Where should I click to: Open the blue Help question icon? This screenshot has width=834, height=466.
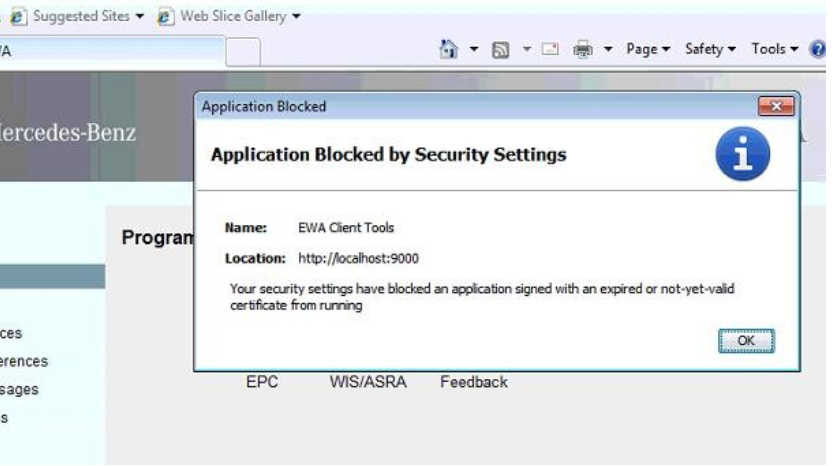coord(818,49)
